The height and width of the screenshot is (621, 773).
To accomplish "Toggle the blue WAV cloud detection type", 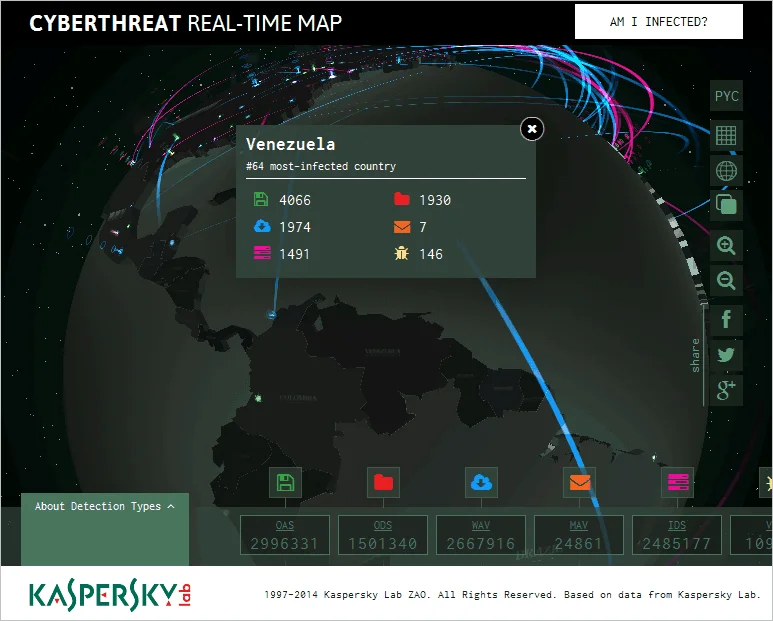I will coord(481,483).
